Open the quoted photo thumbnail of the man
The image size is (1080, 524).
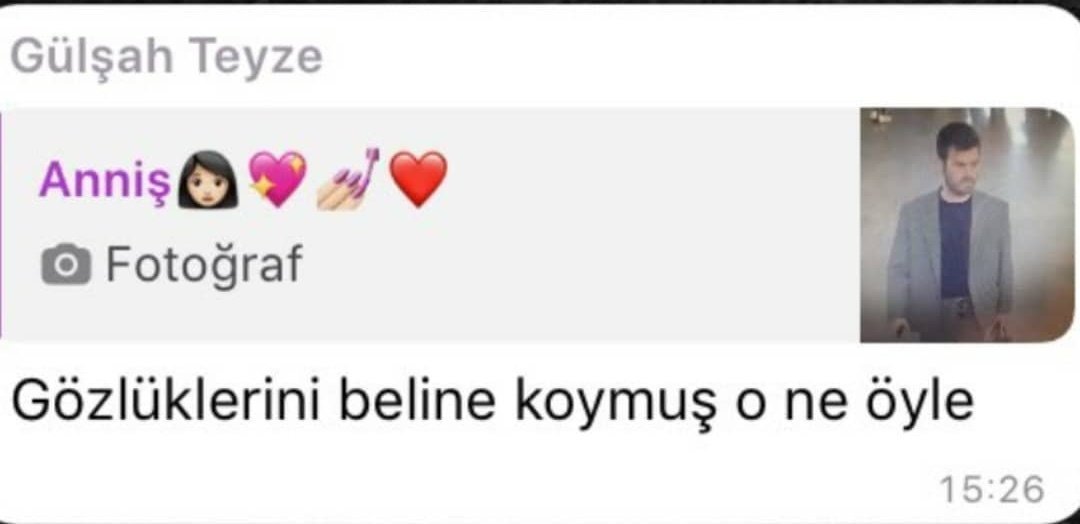point(967,225)
